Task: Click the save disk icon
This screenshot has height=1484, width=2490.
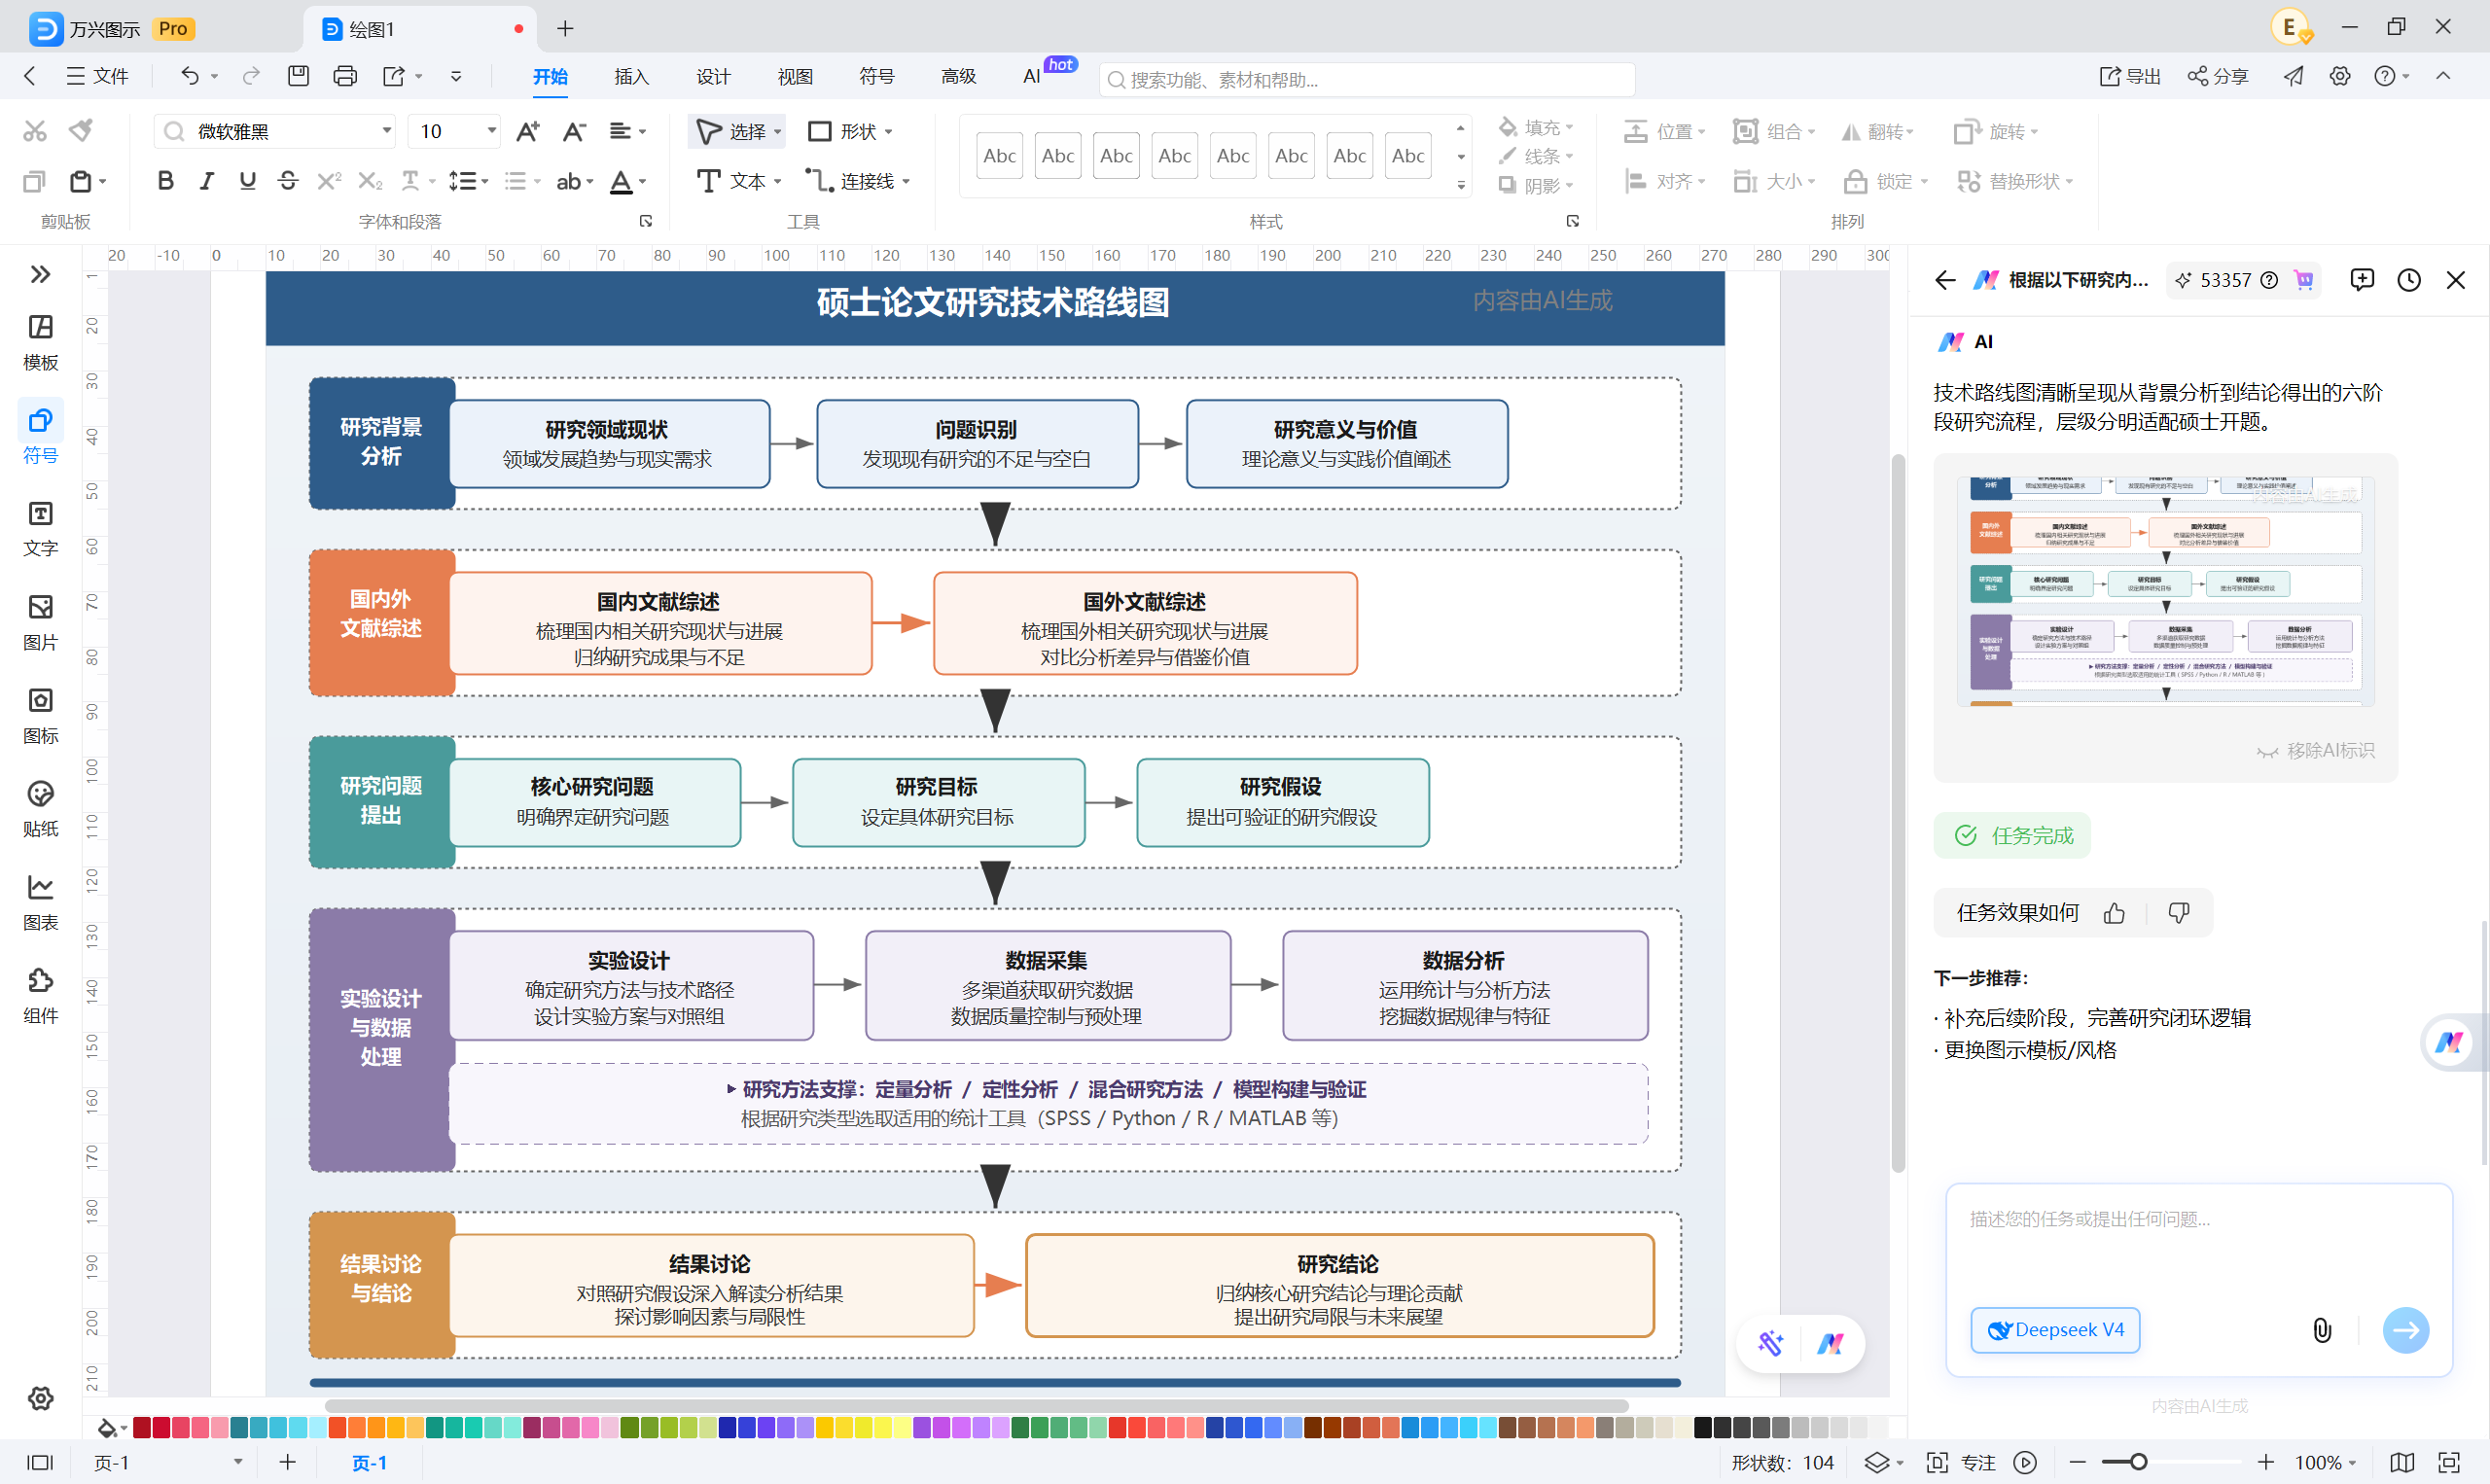Action: point(298,76)
